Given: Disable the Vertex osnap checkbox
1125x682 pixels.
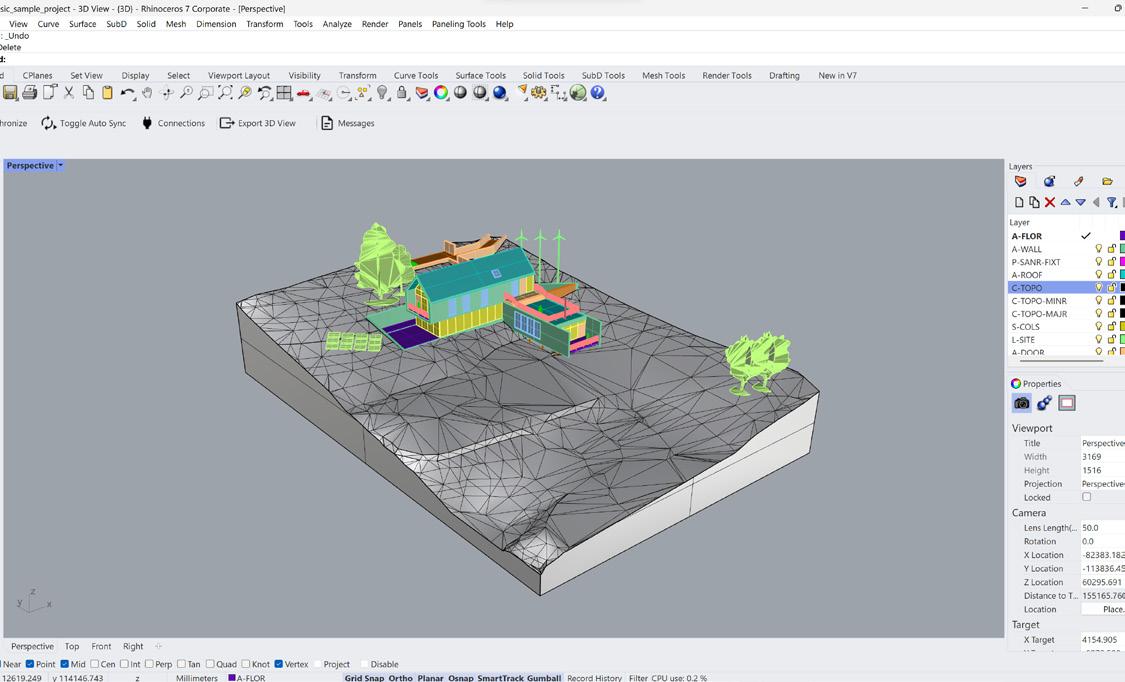Looking at the screenshot, I should [279, 664].
